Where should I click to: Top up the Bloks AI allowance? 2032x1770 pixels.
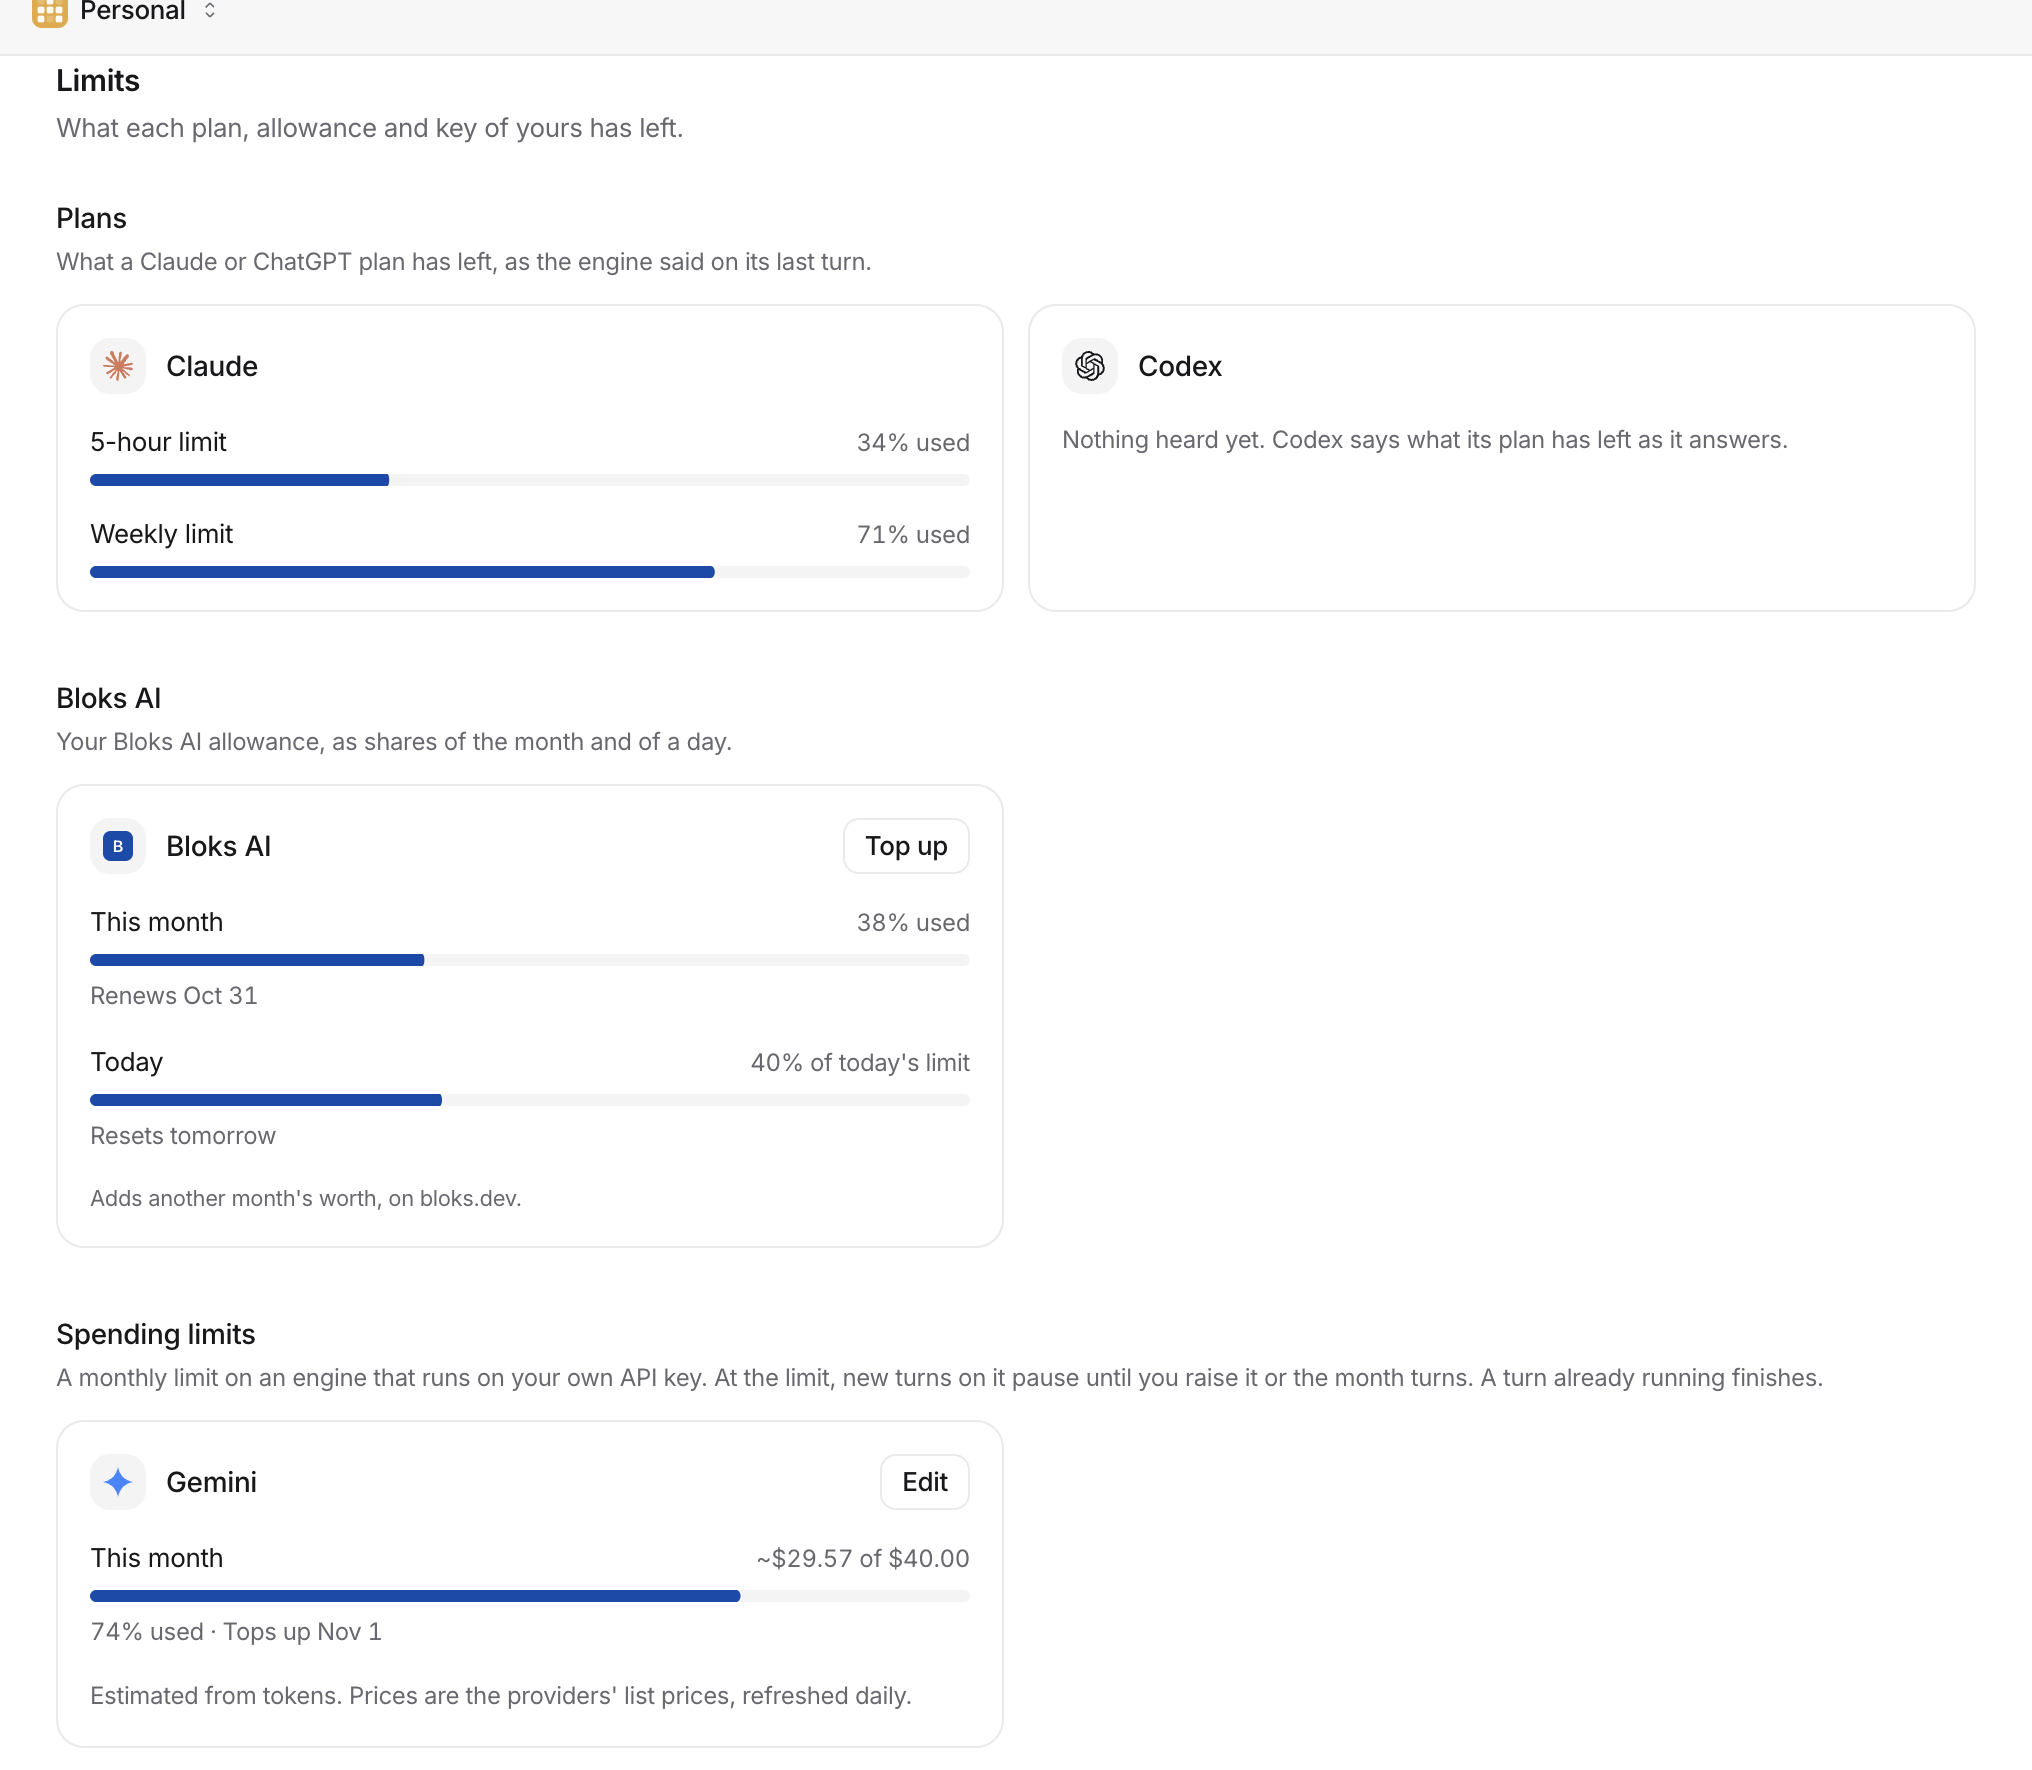point(906,846)
